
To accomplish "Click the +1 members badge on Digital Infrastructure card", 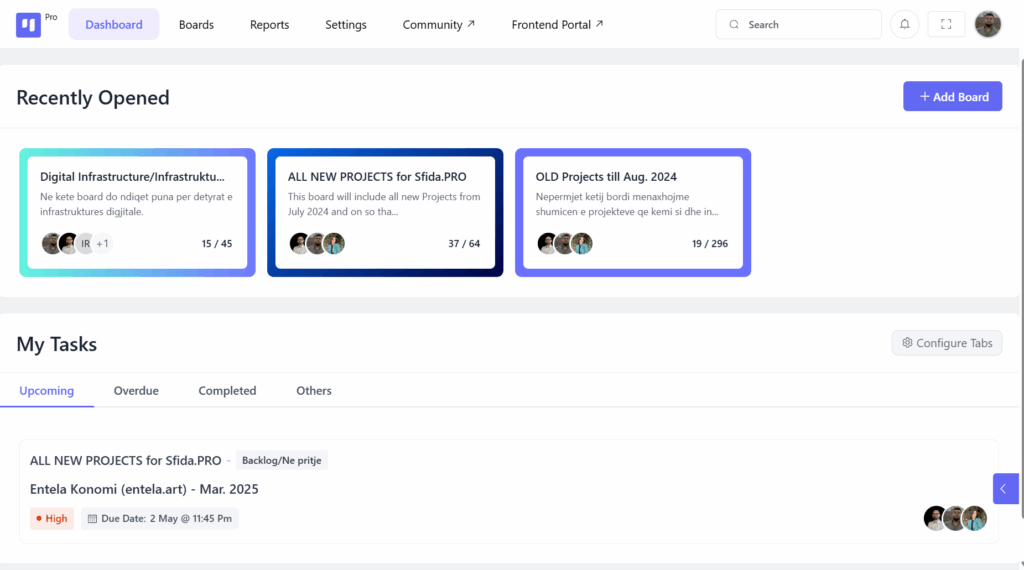I will (x=103, y=244).
